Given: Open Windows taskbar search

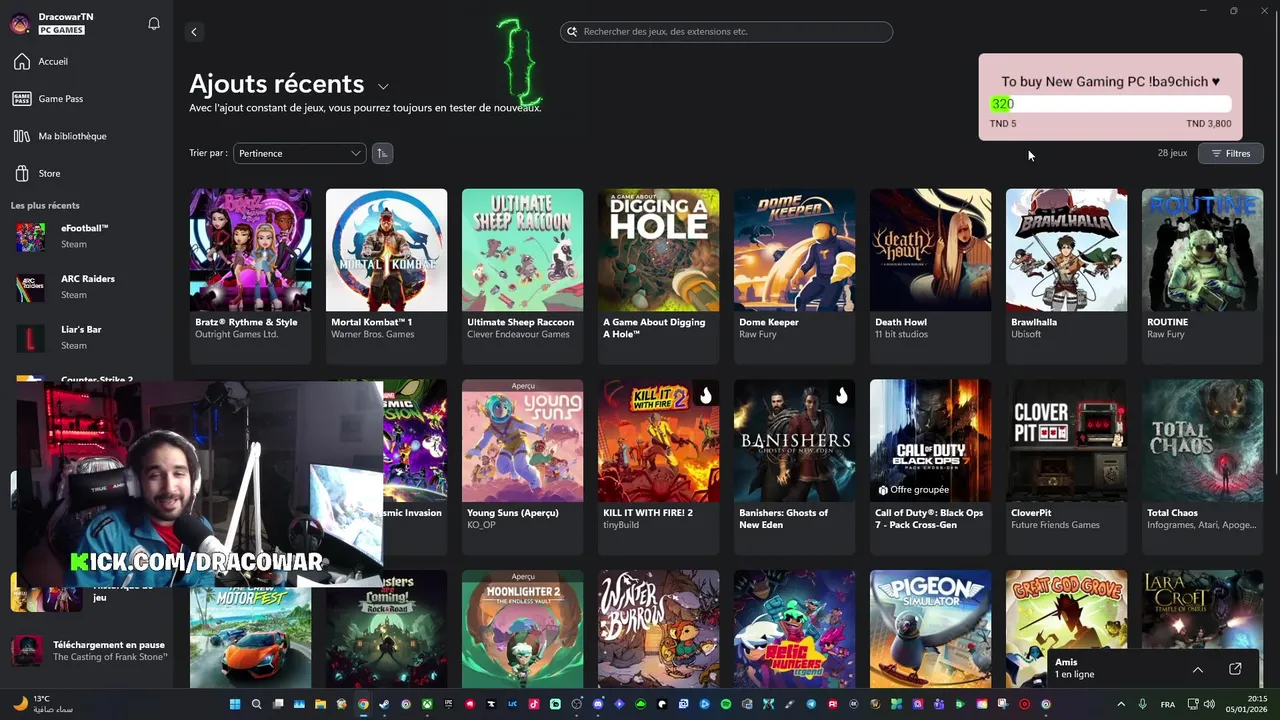Looking at the screenshot, I should coord(256,704).
